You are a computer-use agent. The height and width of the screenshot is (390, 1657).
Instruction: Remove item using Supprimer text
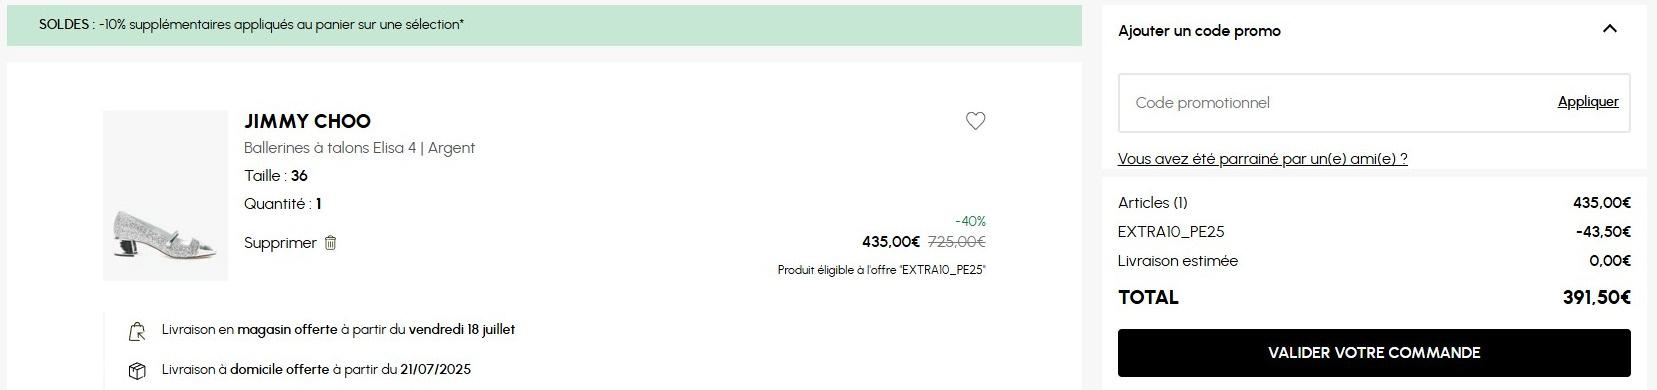(280, 243)
